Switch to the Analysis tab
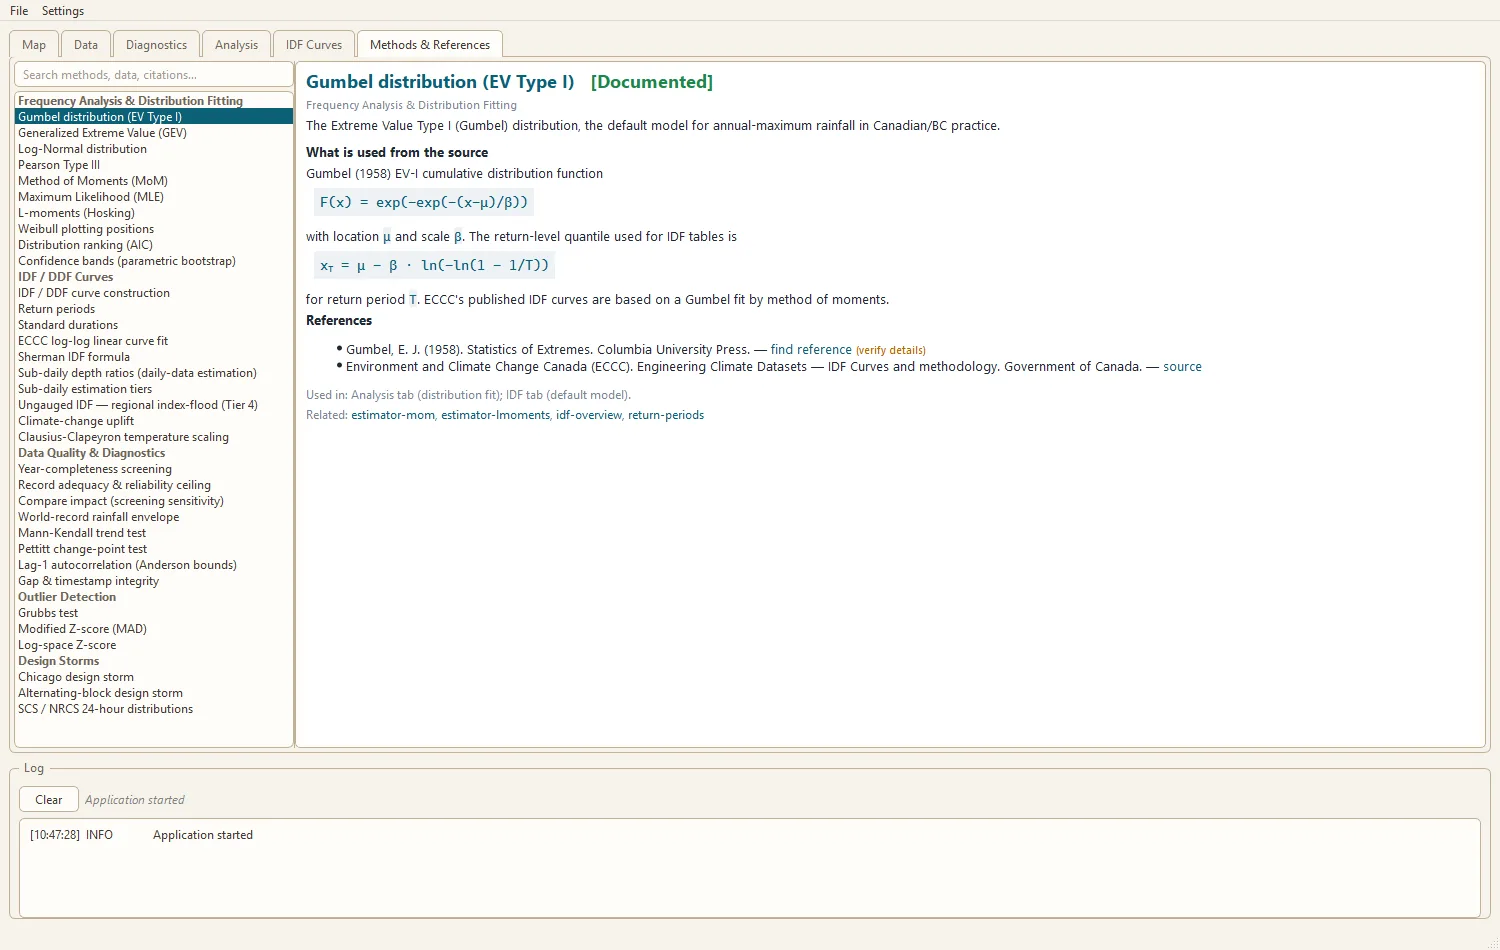Screen dimensions: 1500x950 click(x=236, y=45)
